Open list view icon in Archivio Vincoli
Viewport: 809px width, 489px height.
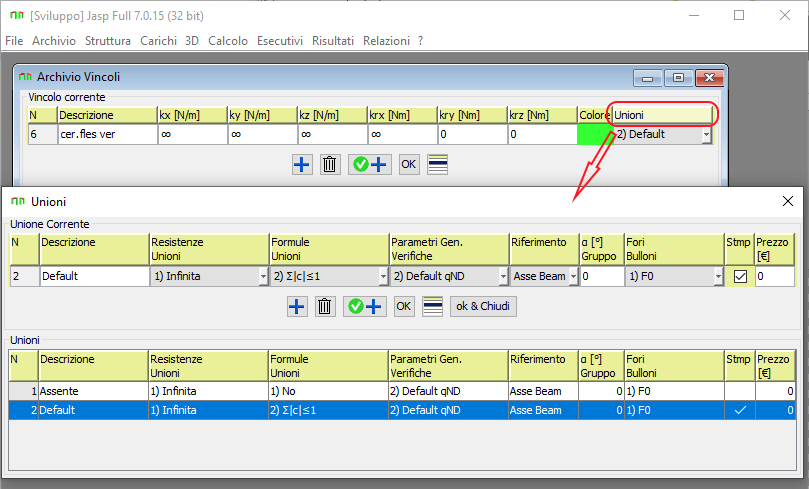click(x=438, y=165)
